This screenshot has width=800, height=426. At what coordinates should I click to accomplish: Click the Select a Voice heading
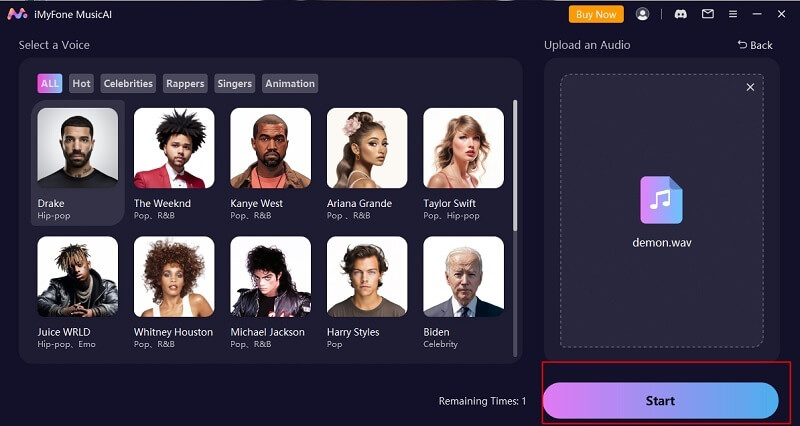tap(54, 45)
